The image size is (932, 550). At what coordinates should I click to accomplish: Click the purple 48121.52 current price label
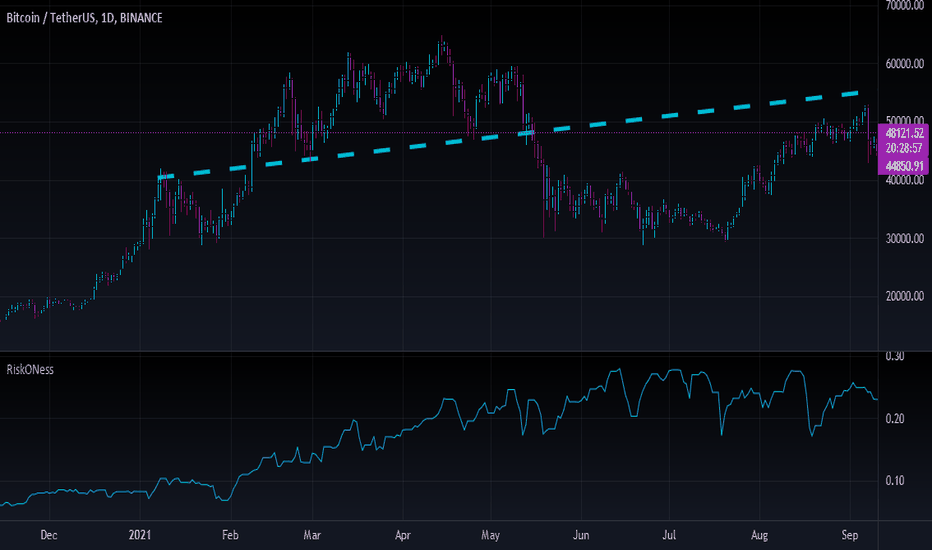point(903,133)
